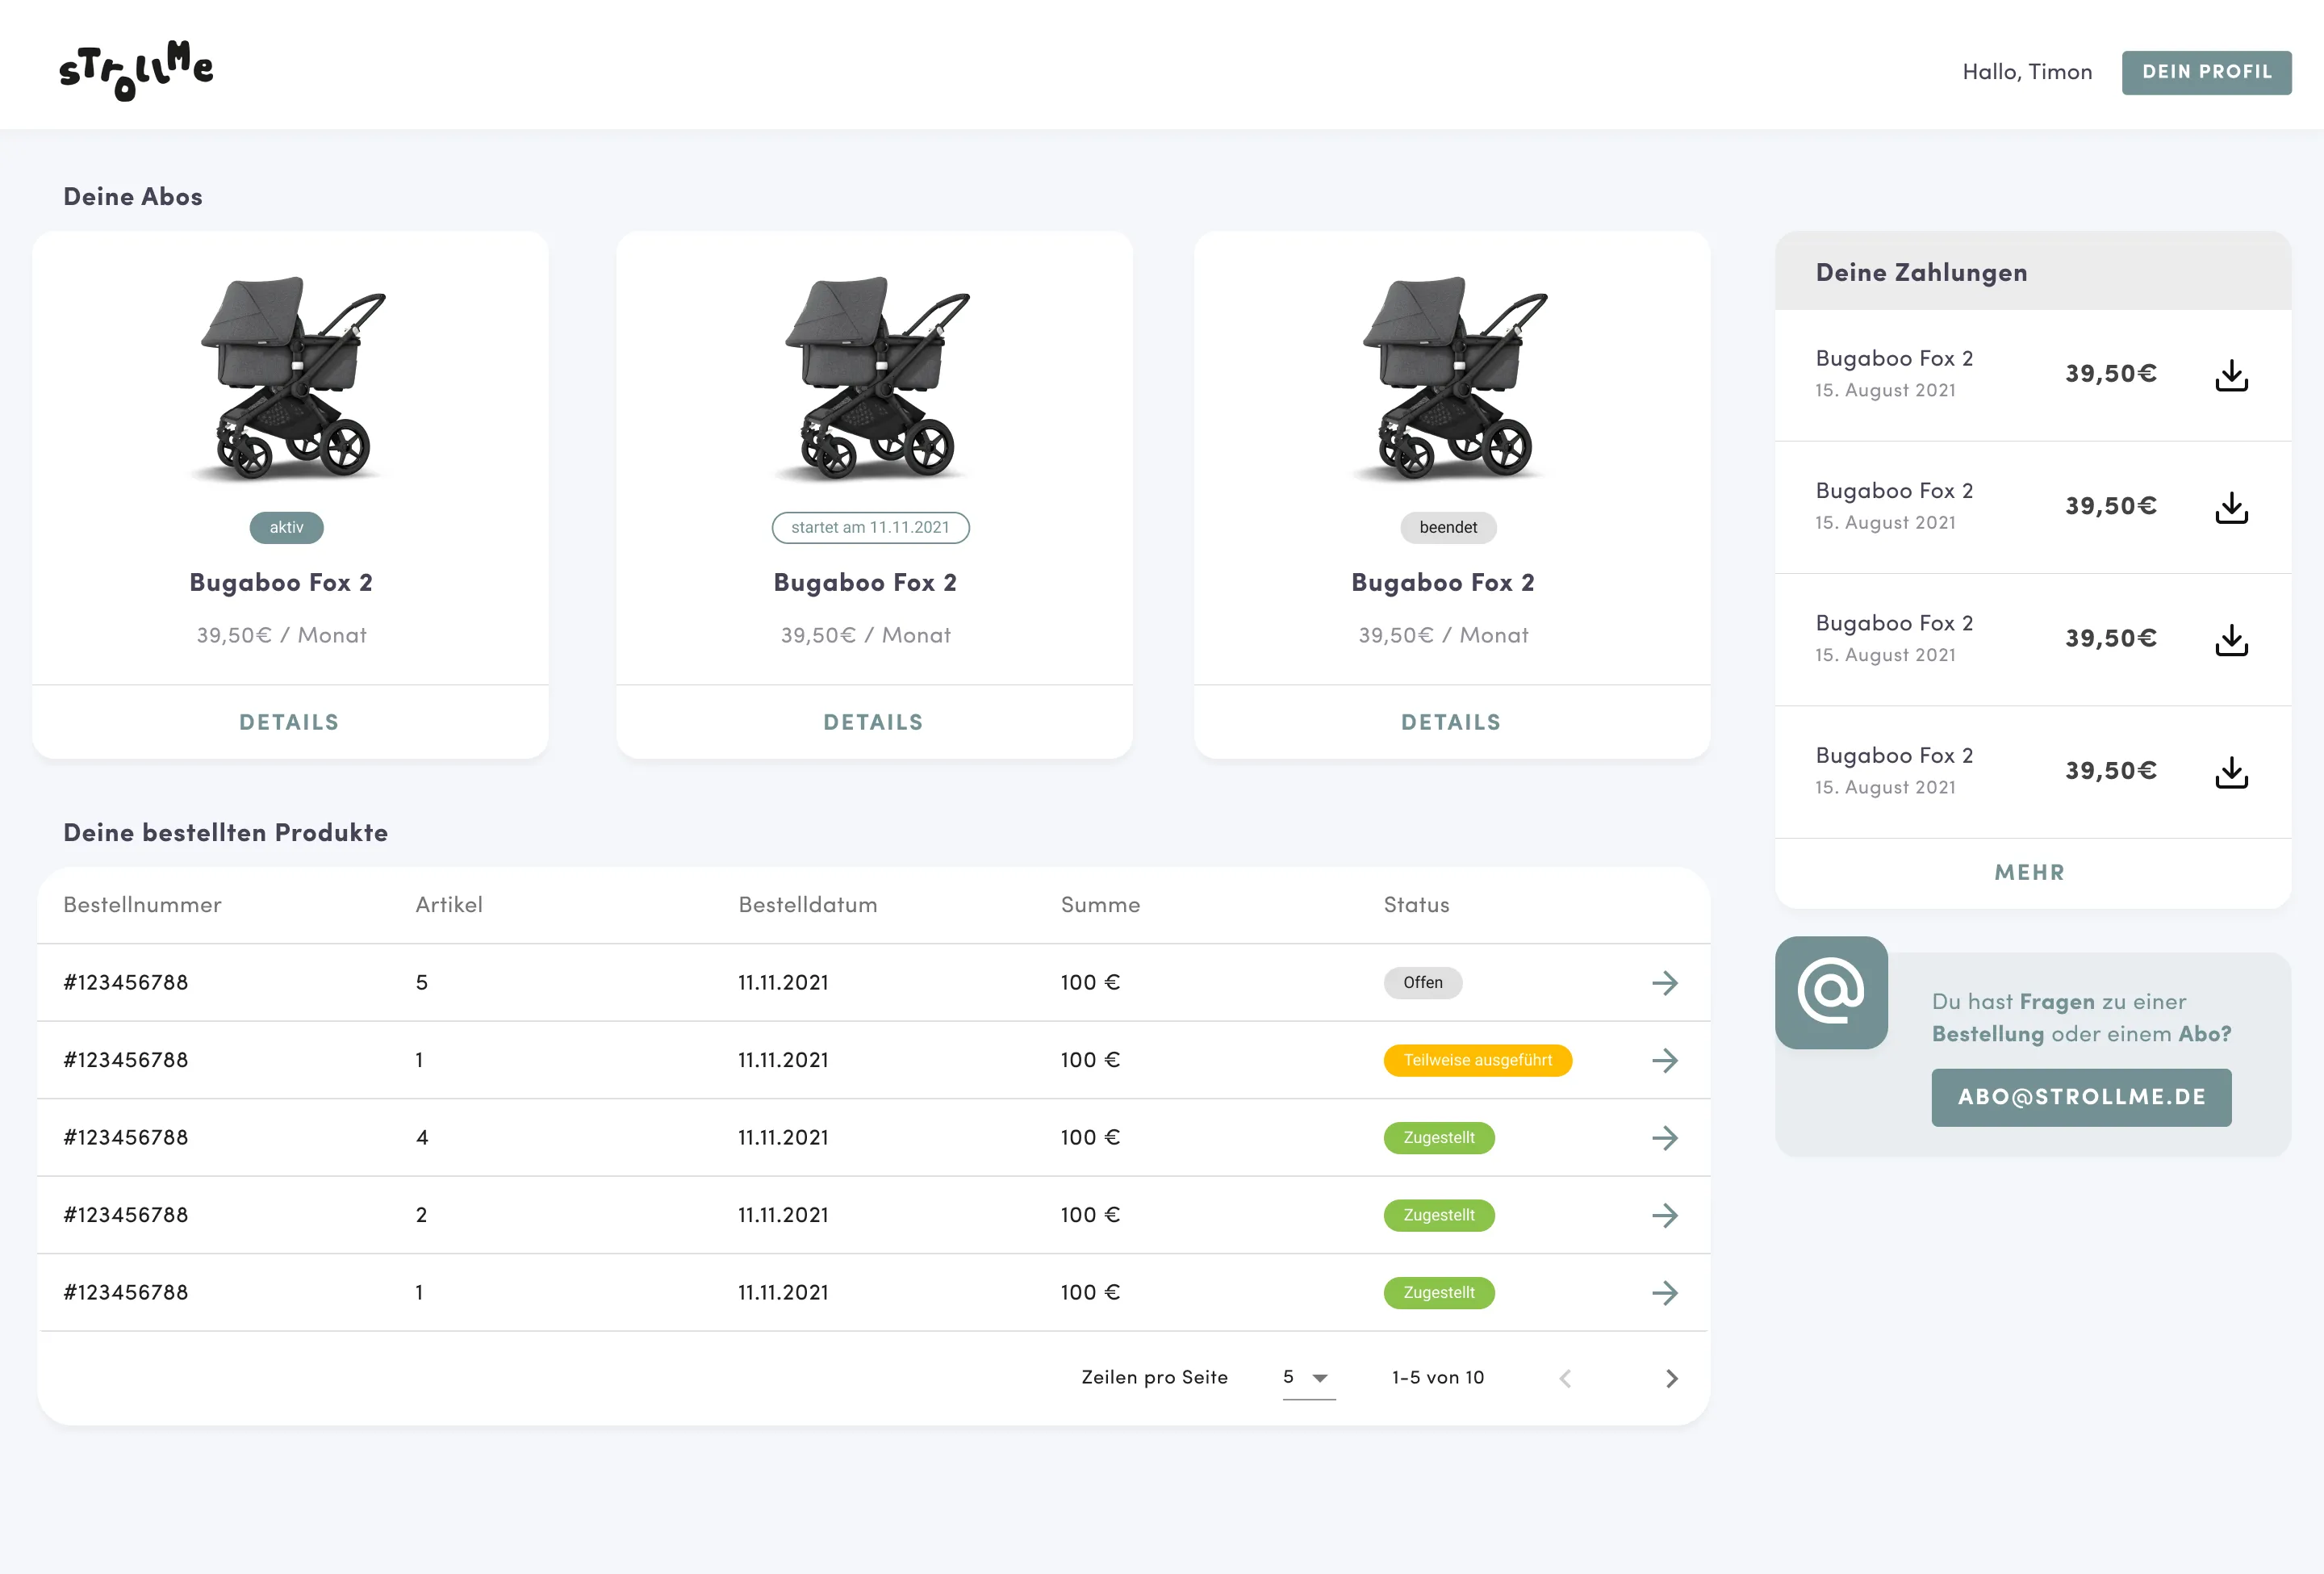Go to the next page of orders
The height and width of the screenshot is (1574, 2324).
click(1671, 1378)
